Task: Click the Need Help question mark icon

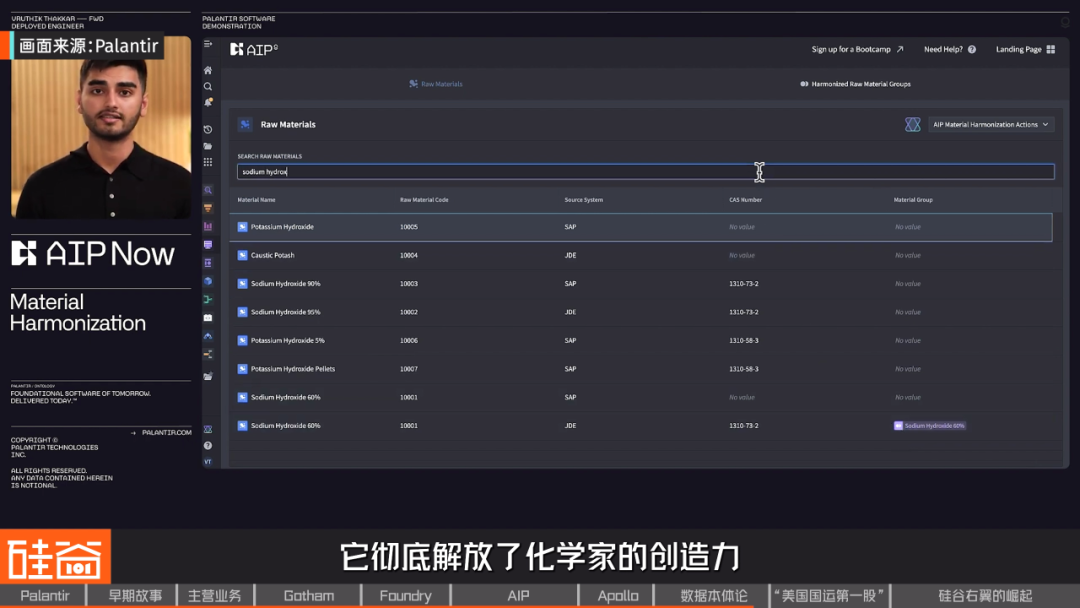Action: [x=972, y=49]
